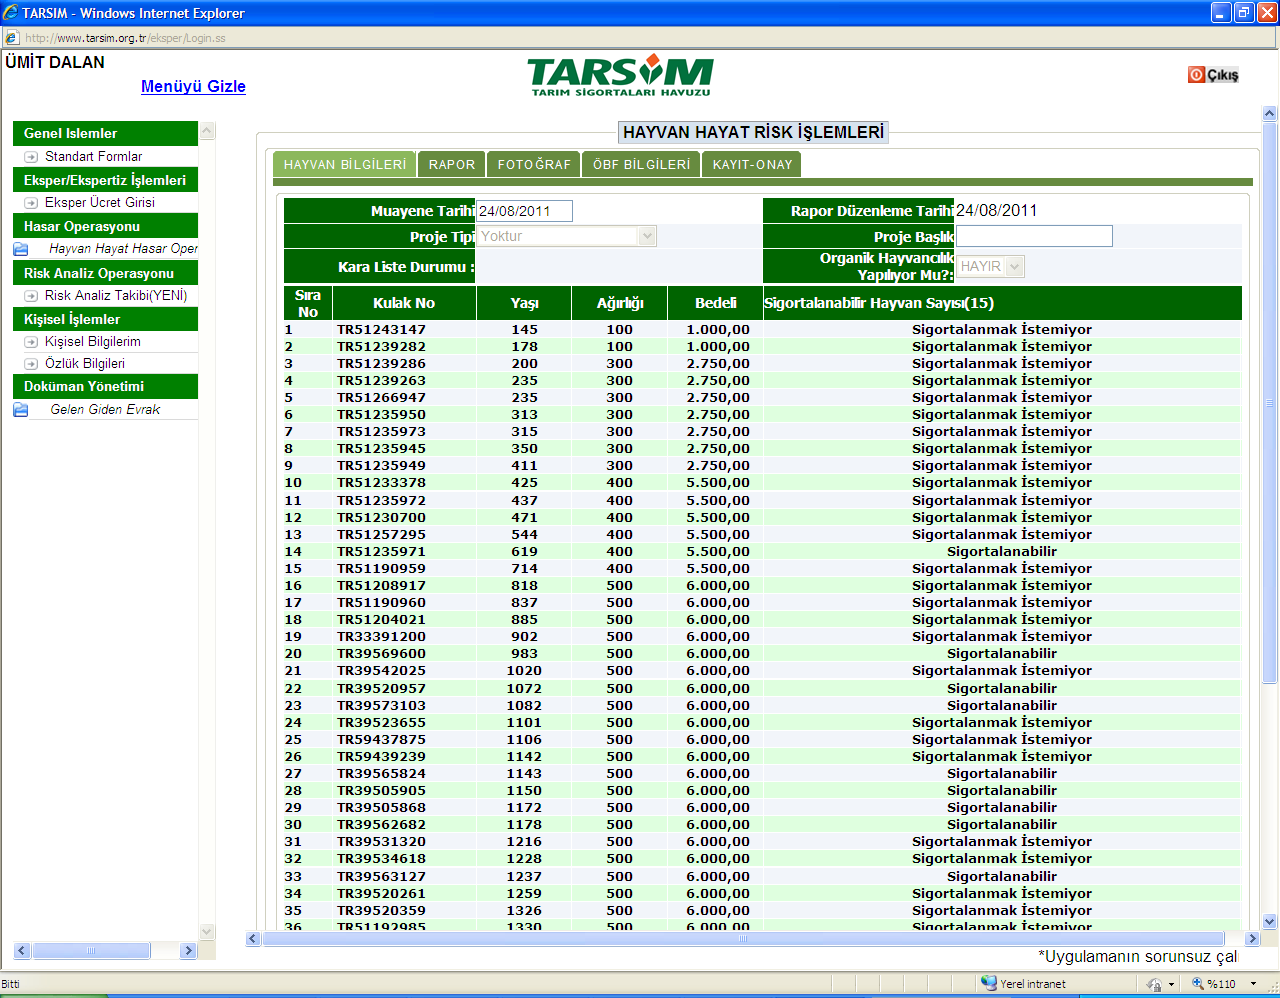Open Özlük Bilgileri link
The image size is (1280, 998).
point(85,364)
